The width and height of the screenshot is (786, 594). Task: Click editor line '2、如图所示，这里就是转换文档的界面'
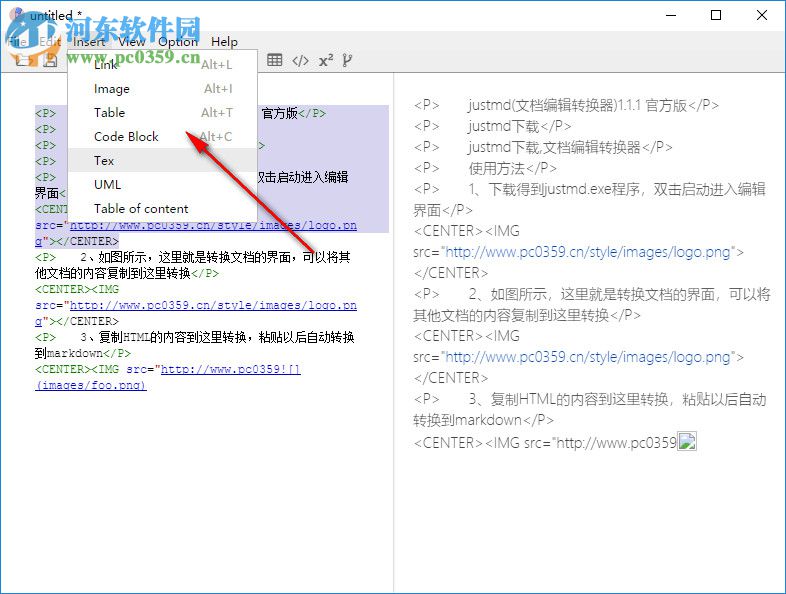[192, 257]
